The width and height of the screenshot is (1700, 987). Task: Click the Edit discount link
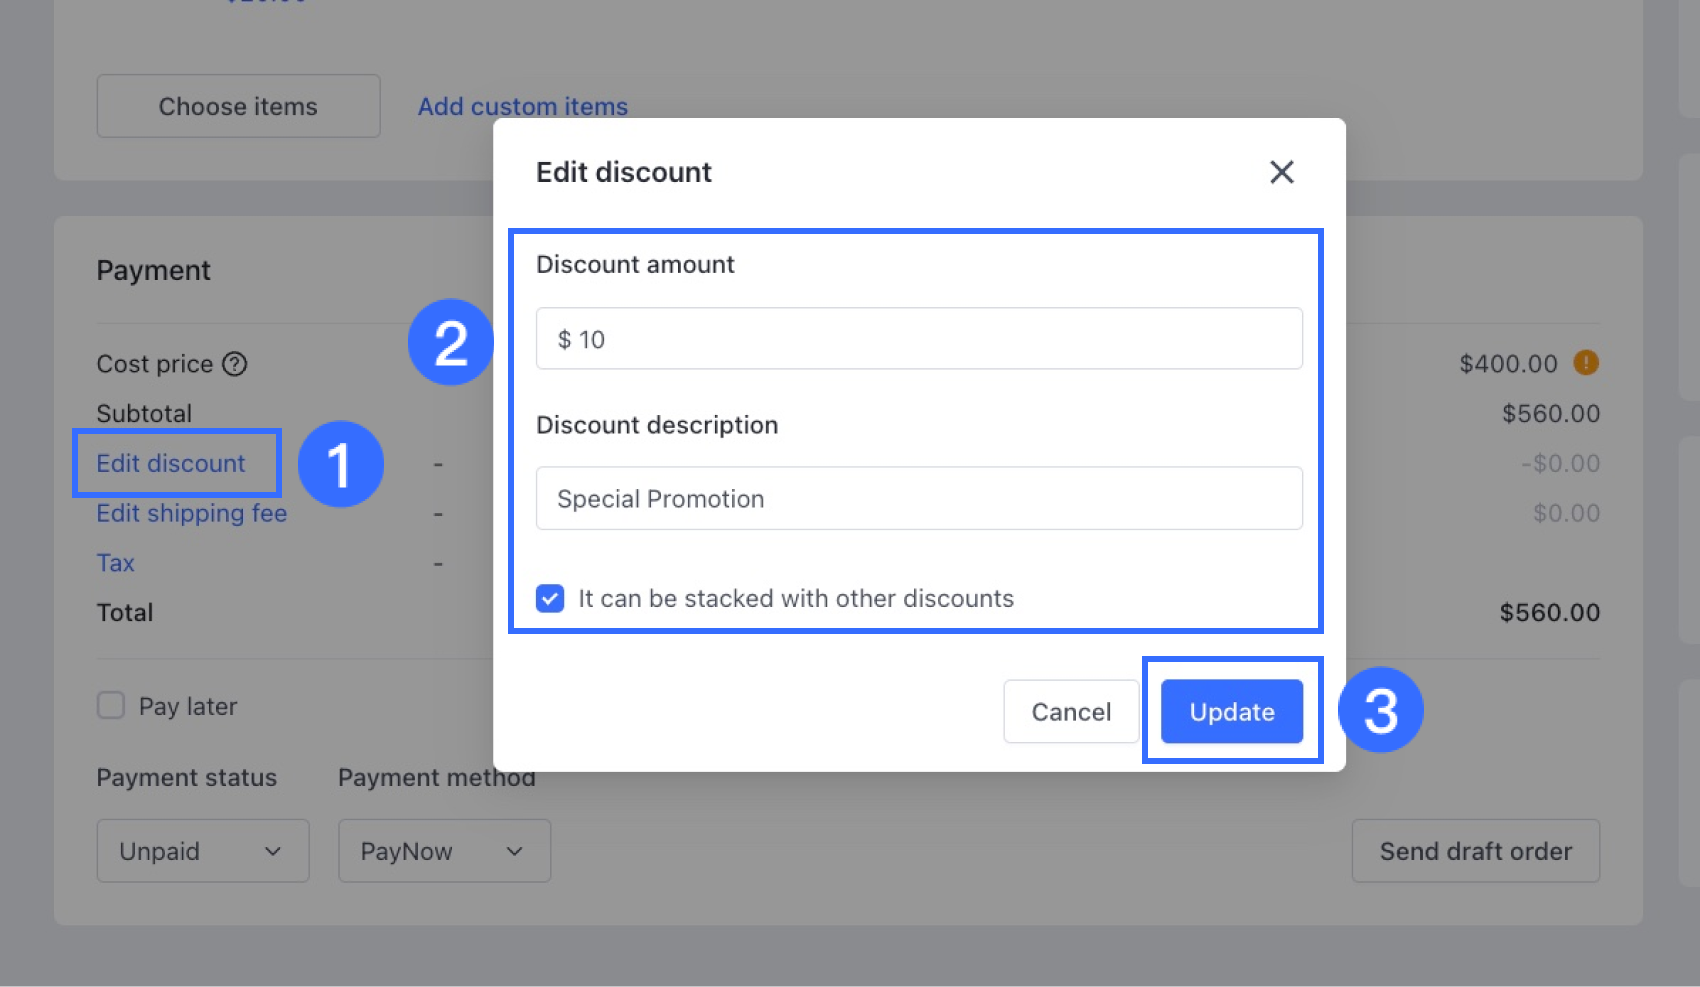171,463
